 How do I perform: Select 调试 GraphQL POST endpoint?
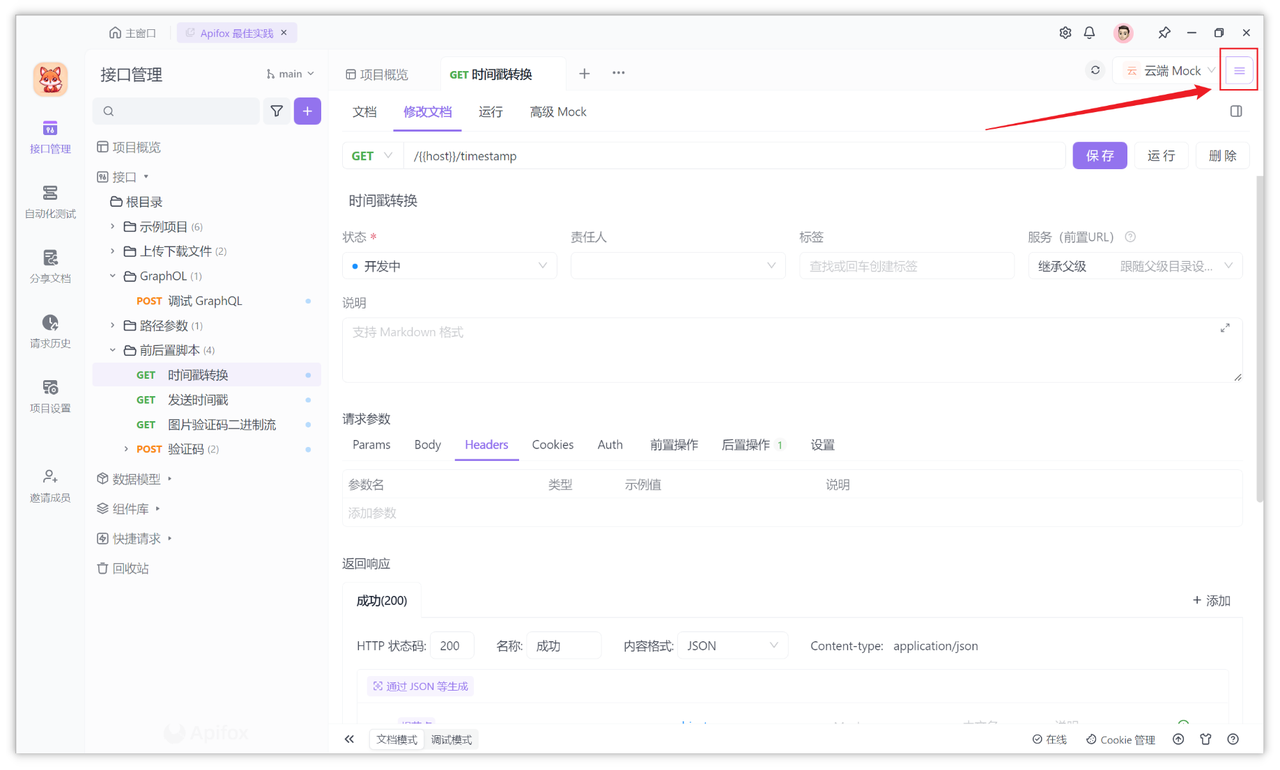pyautogui.click(x=206, y=301)
